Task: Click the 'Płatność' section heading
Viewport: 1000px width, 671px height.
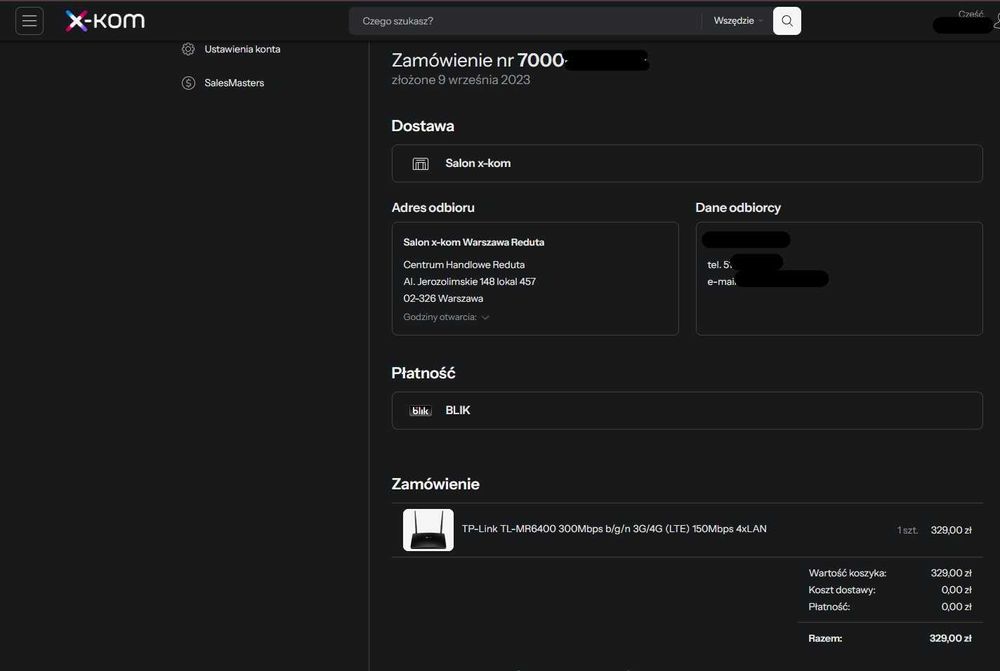Action: pyautogui.click(x=423, y=373)
